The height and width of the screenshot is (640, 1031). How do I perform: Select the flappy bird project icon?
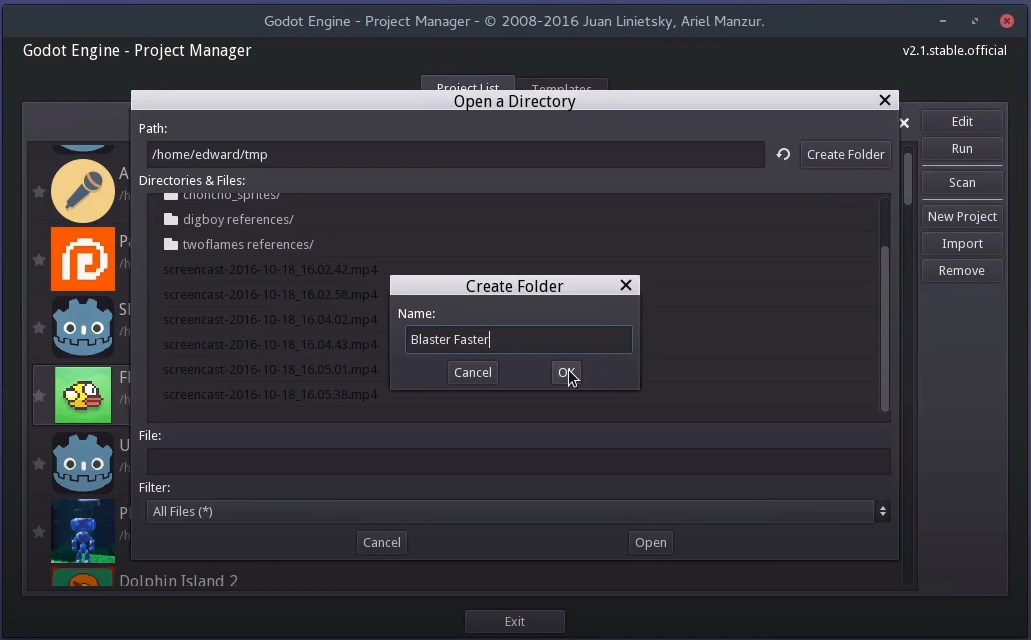pos(83,395)
